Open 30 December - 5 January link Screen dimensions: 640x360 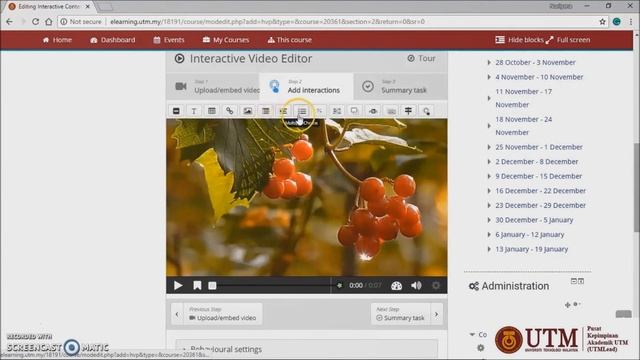pyautogui.click(x=534, y=220)
